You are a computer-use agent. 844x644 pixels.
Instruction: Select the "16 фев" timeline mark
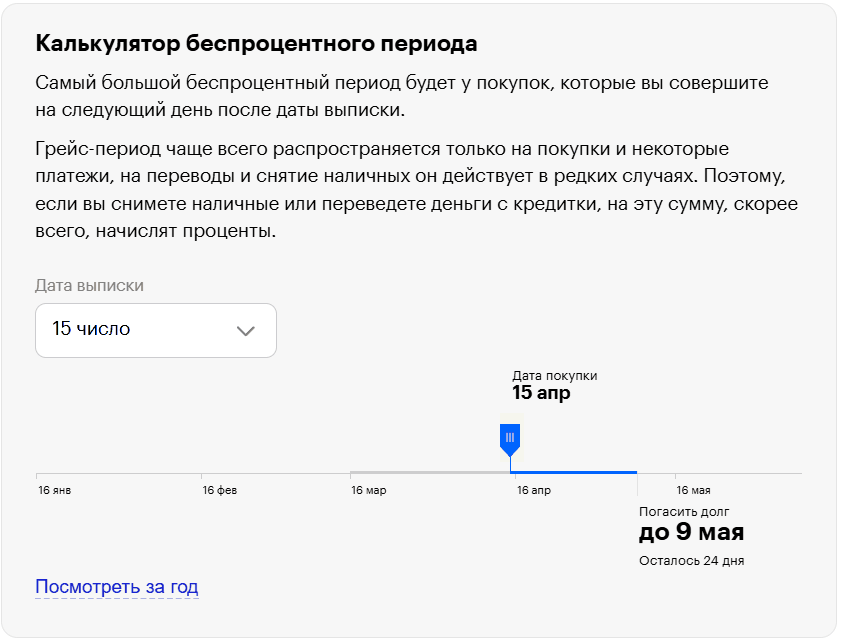pyautogui.click(x=219, y=491)
